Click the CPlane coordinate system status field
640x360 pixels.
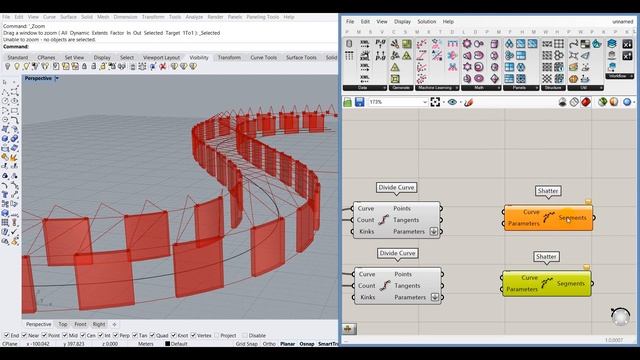point(10,344)
